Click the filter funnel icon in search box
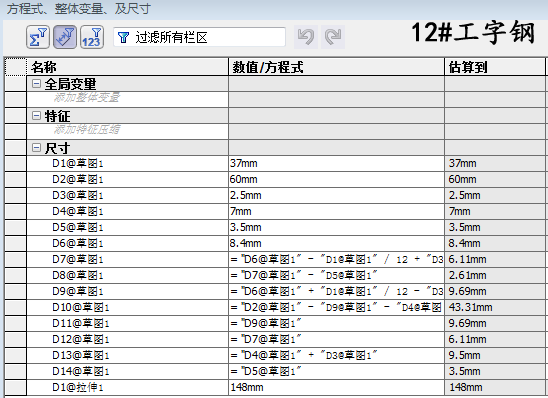Screen dimensions: 548x398 coord(123,37)
